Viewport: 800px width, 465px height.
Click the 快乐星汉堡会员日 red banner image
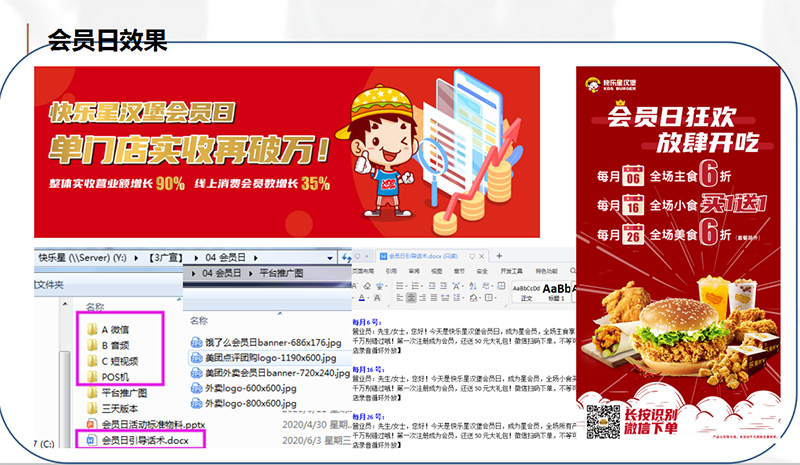click(x=287, y=152)
